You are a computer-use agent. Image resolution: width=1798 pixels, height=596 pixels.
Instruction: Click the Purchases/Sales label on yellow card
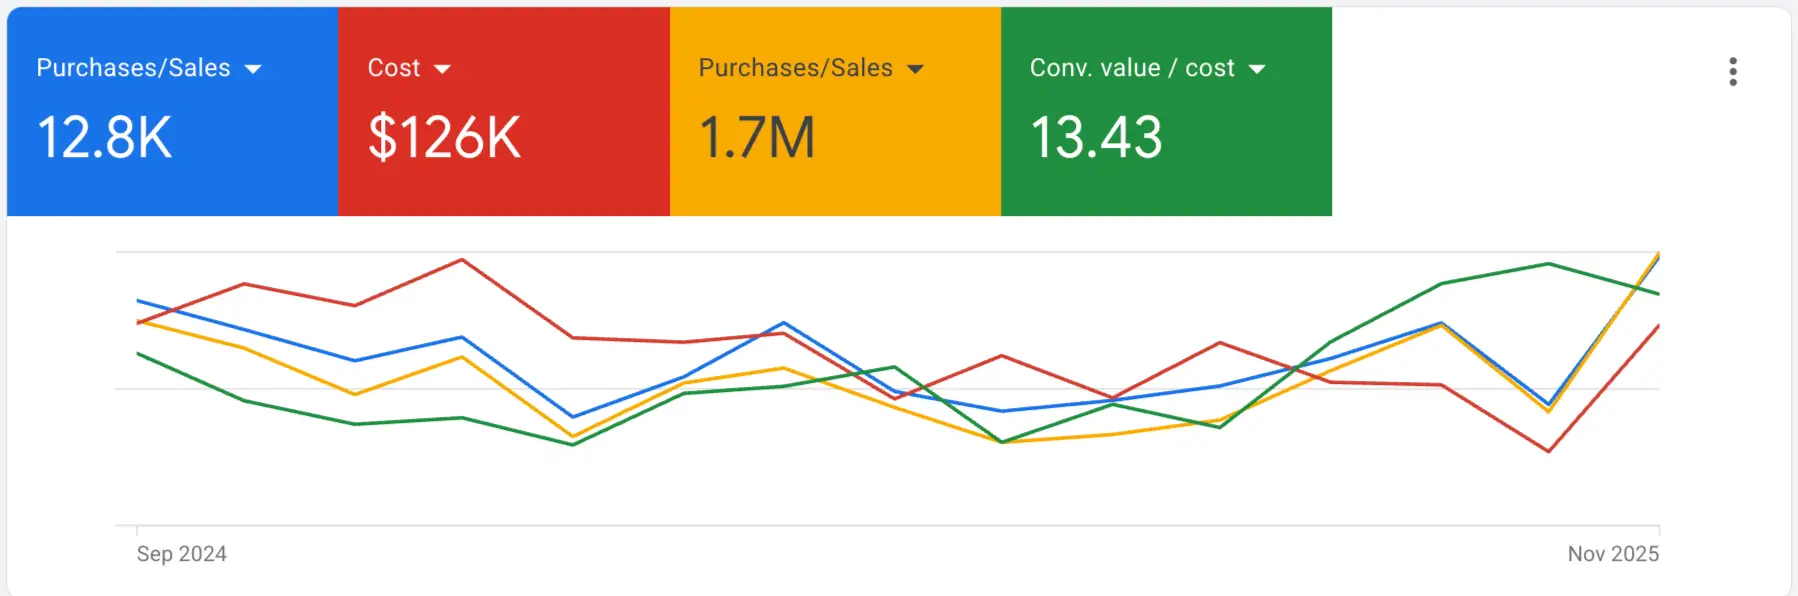pyautogui.click(x=795, y=68)
